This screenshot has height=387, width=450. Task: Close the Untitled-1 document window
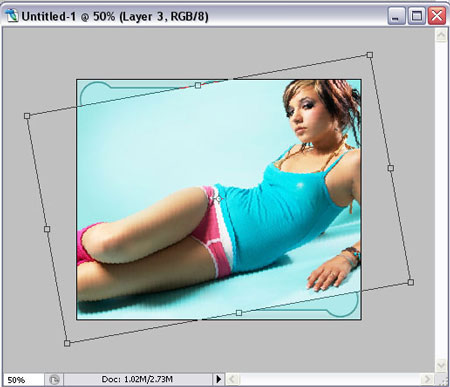pos(437,16)
